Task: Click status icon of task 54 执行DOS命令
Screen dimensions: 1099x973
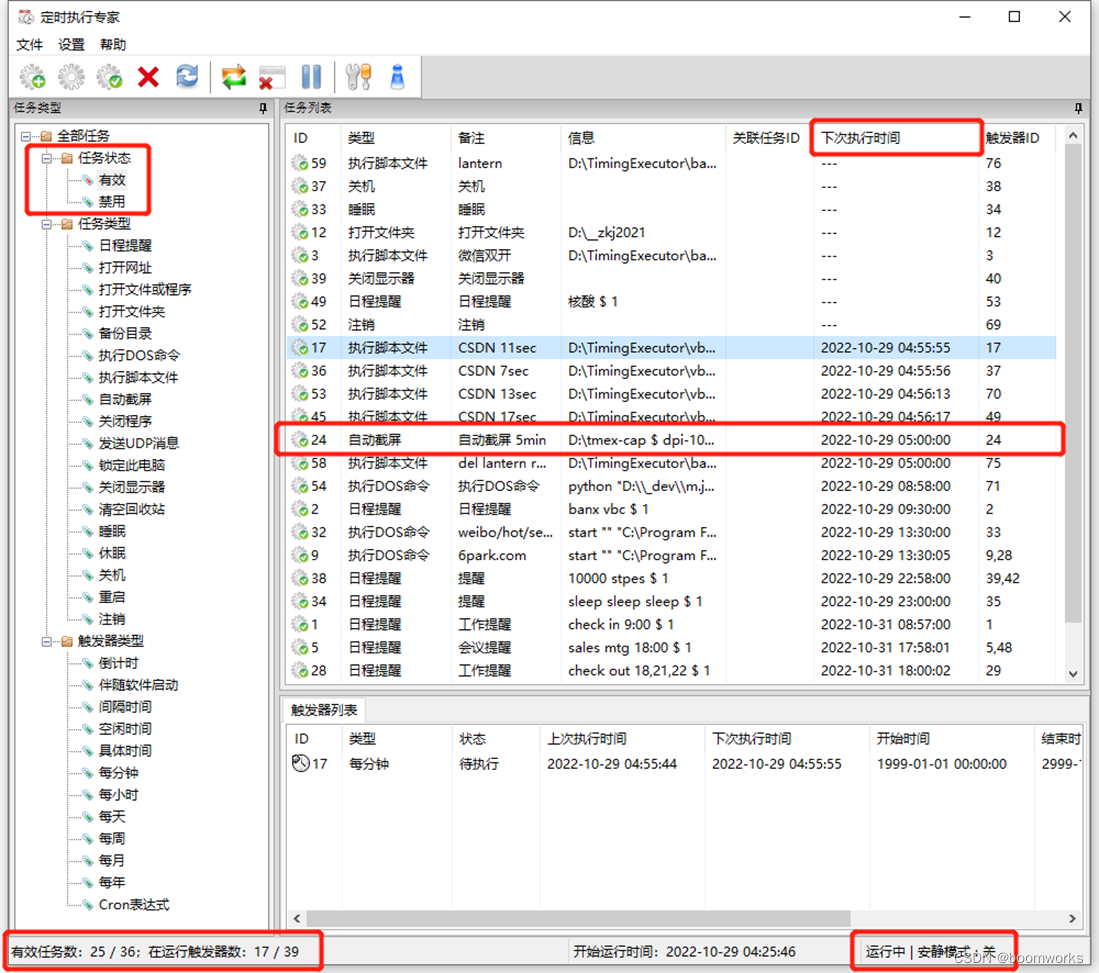Action: point(300,486)
